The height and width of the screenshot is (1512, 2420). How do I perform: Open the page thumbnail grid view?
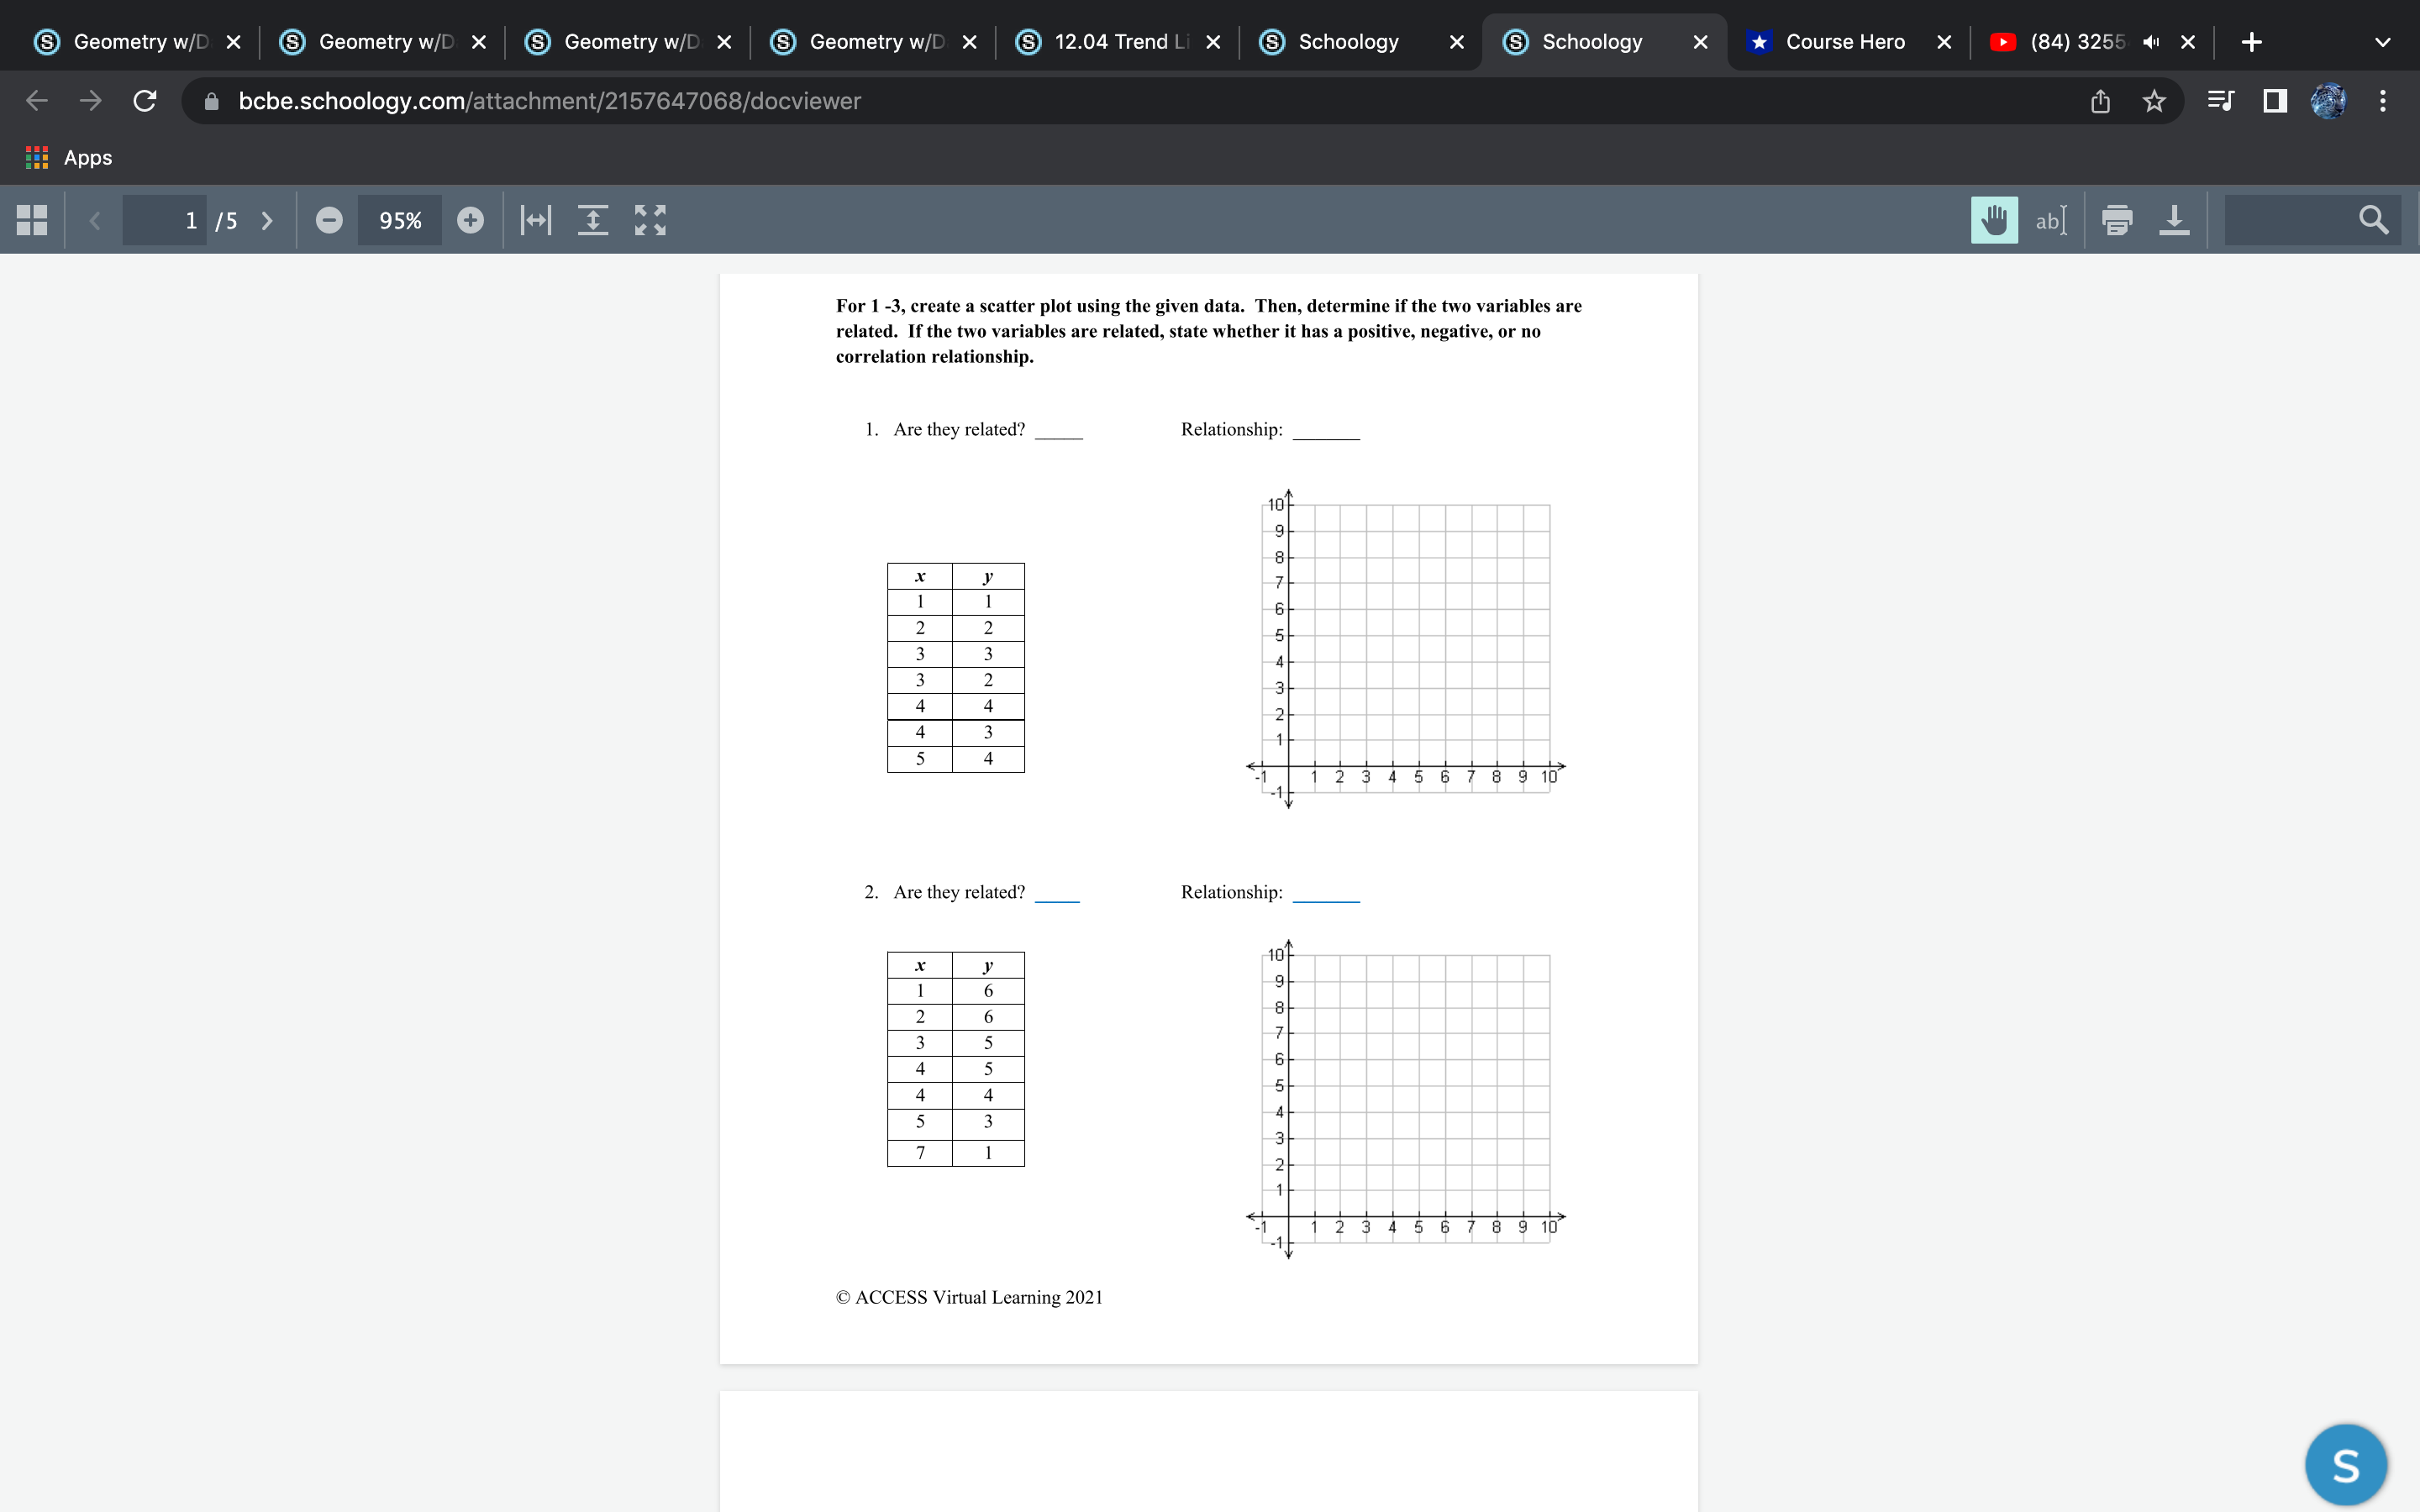(x=30, y=220)
